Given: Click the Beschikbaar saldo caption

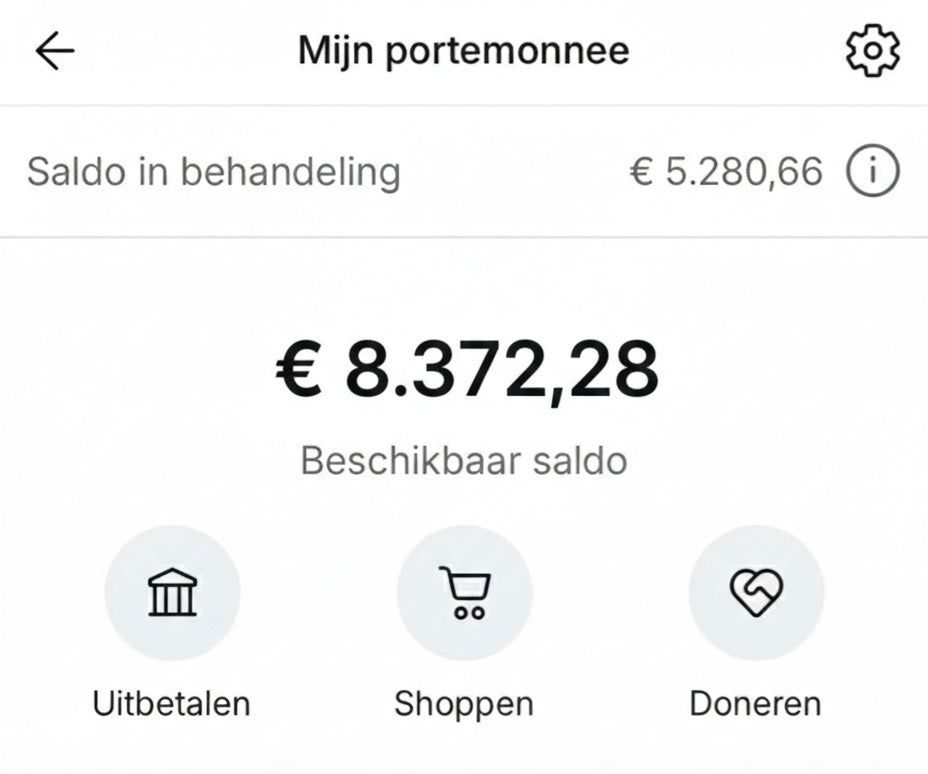Looking at the screenshot, I should [x=464, y=461].
